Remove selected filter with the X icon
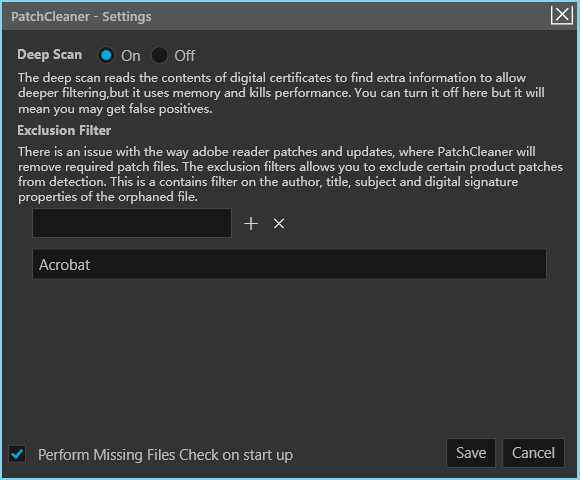The height and width of the screenshot is (480, 580). (279, 223)
